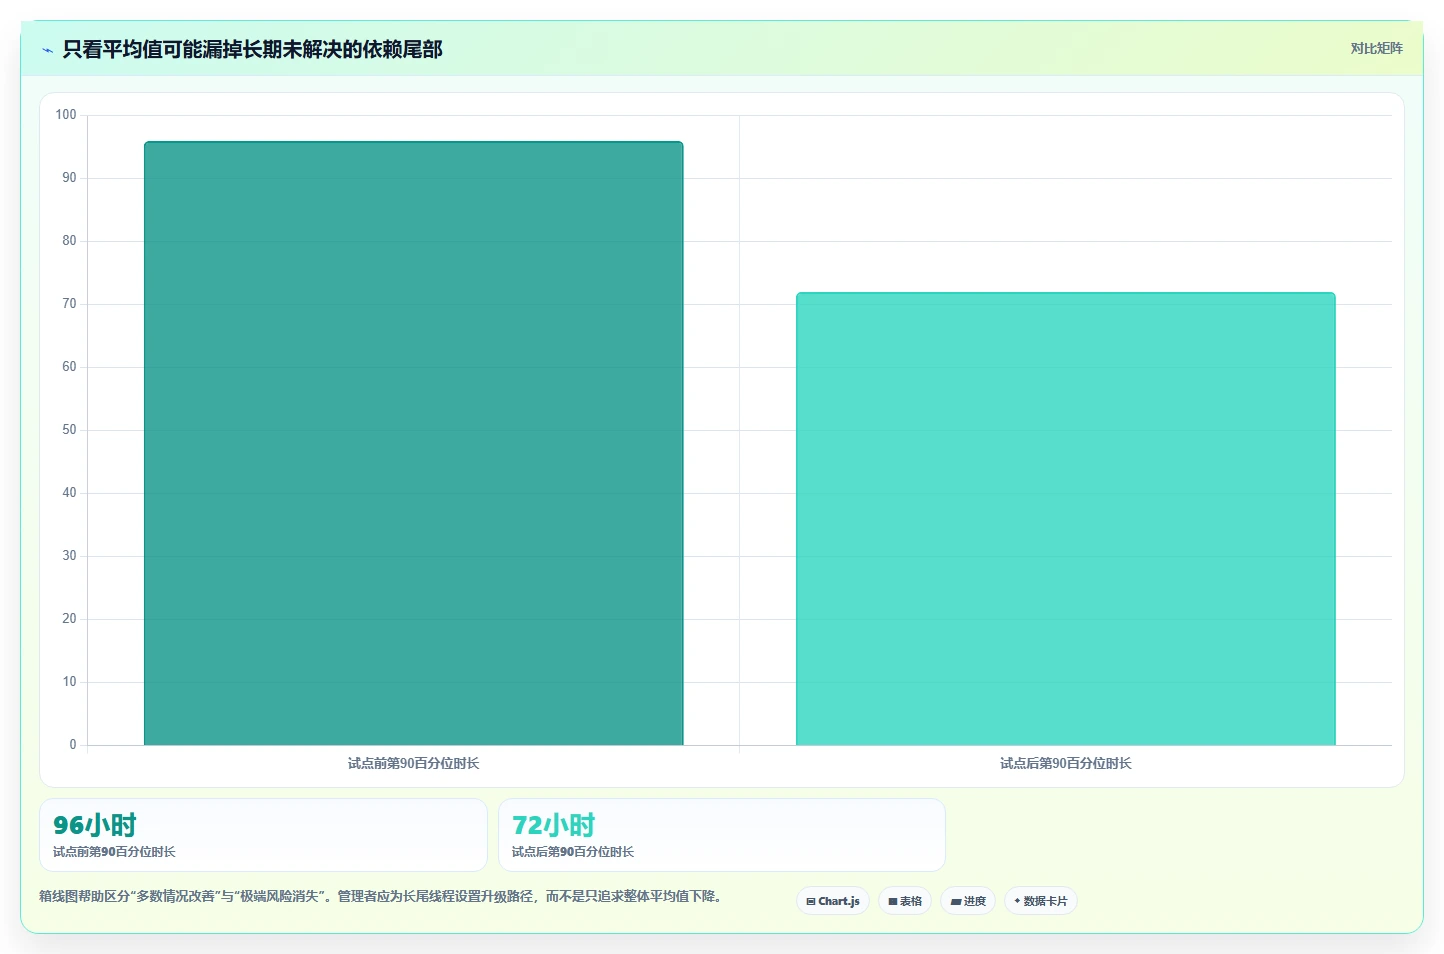
Task: Click the title 只看平均值可能漏掉长期未解决的依赖尾部
Action: click(252, 49)
